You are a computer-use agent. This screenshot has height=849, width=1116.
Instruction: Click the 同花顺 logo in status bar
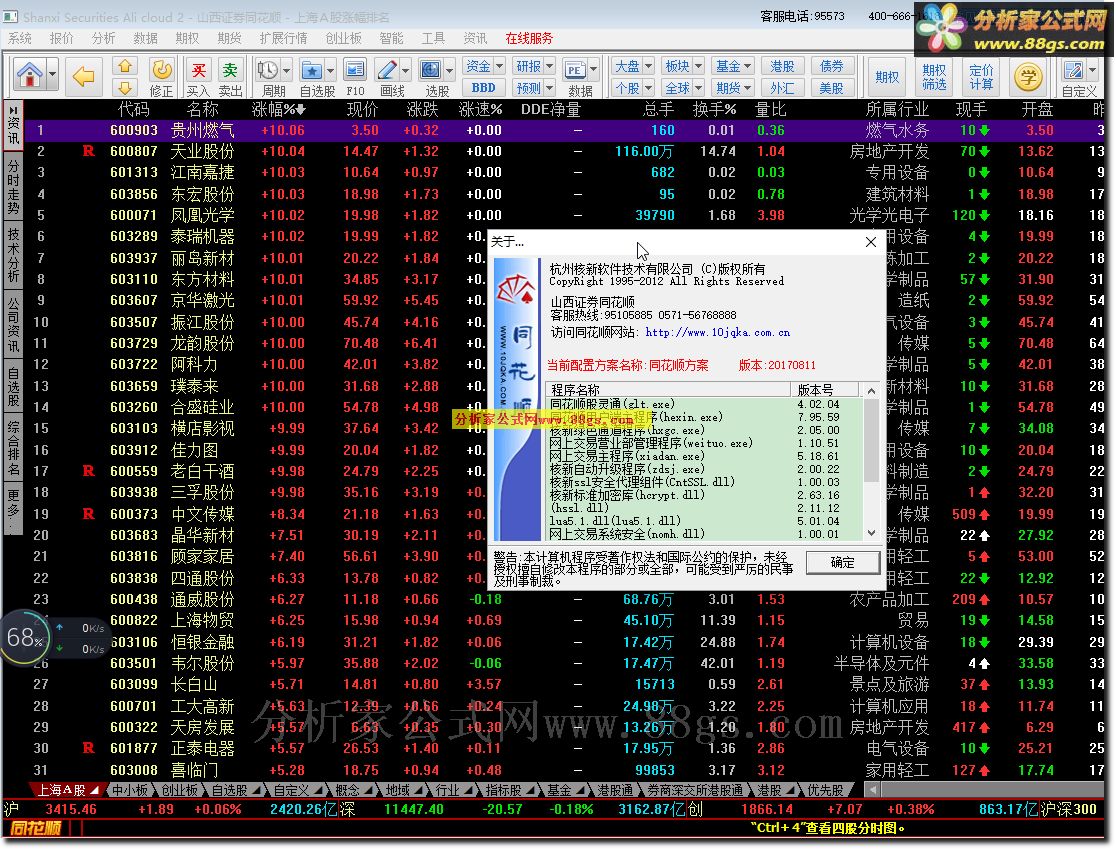click(x=36, y=828)
